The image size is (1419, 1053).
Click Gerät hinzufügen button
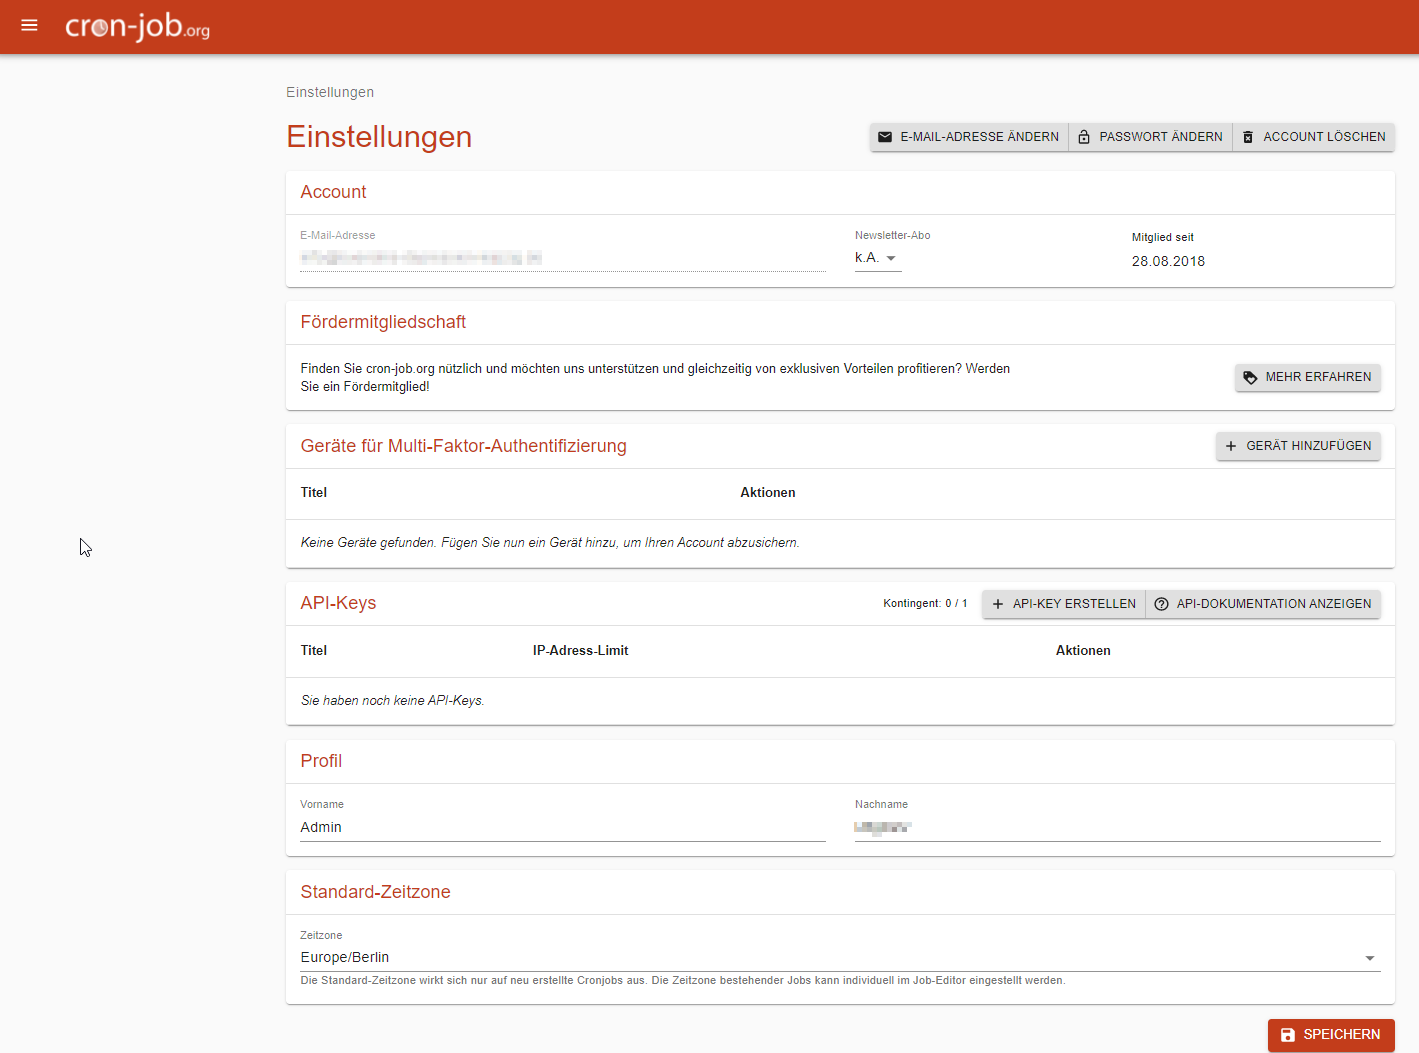1299,446
